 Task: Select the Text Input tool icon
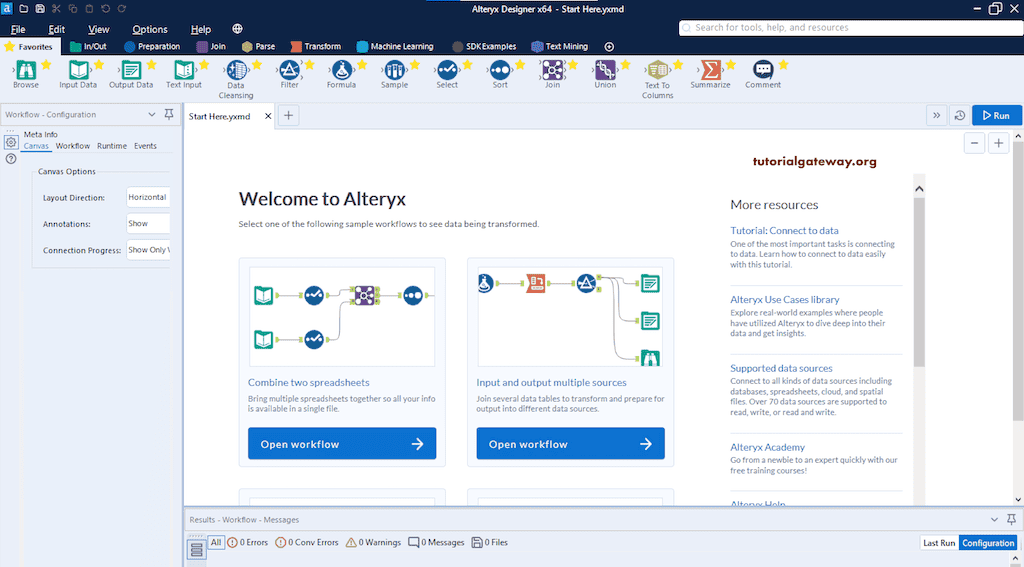[x=184, y=69]
